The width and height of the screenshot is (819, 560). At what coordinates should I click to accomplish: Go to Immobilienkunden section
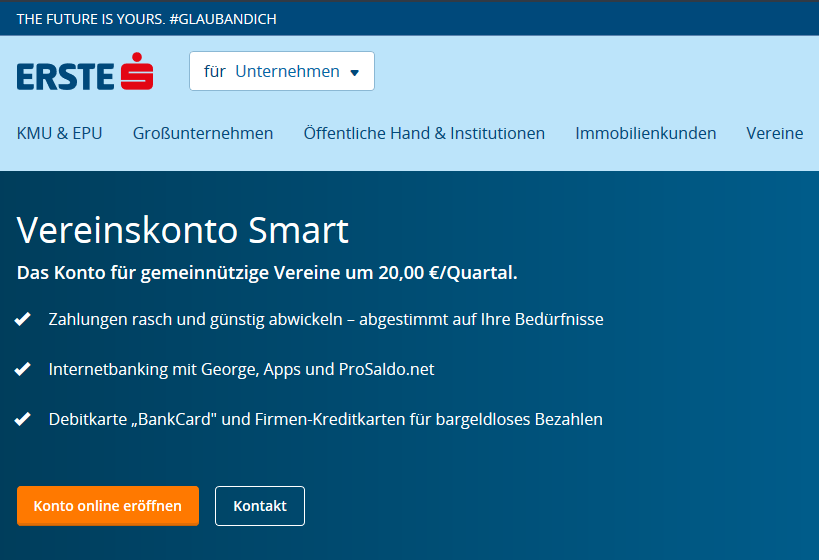[646, 133]
